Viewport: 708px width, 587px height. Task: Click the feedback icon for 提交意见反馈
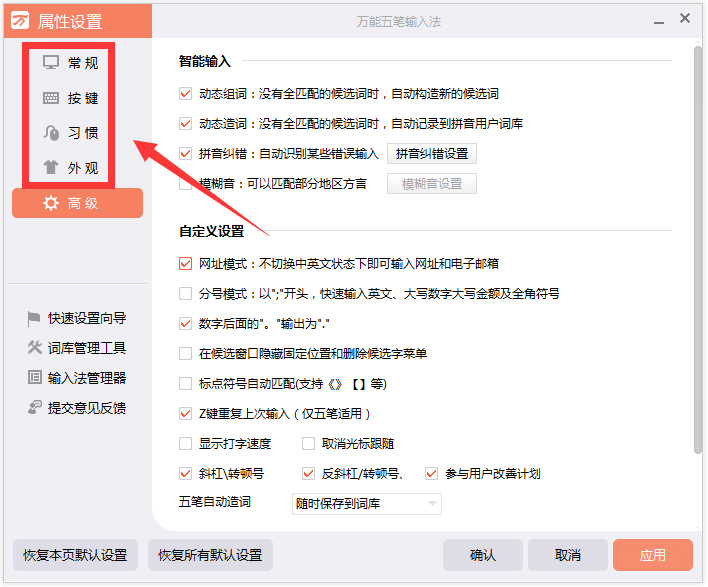point(35,407)
